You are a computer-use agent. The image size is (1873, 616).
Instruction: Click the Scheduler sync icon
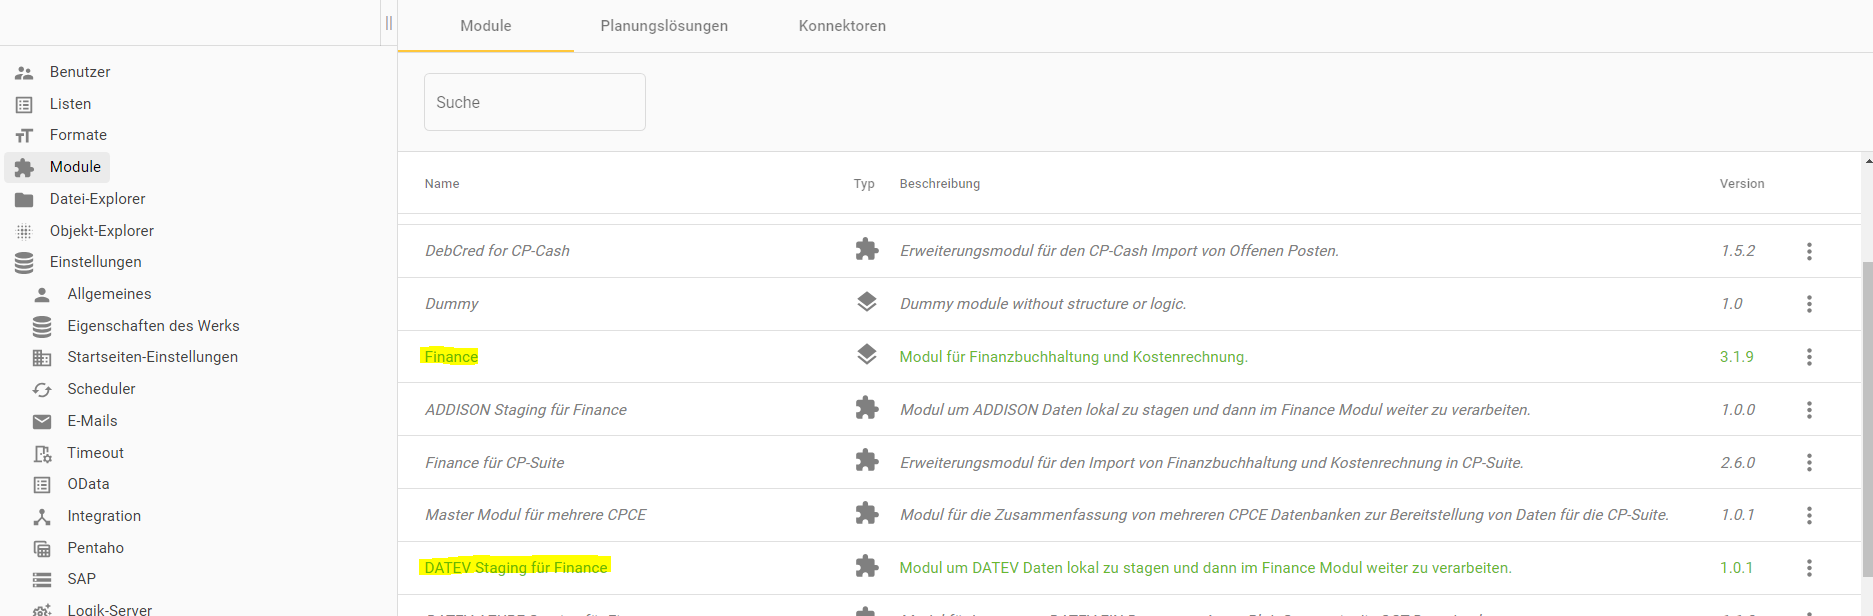point(42,390)
